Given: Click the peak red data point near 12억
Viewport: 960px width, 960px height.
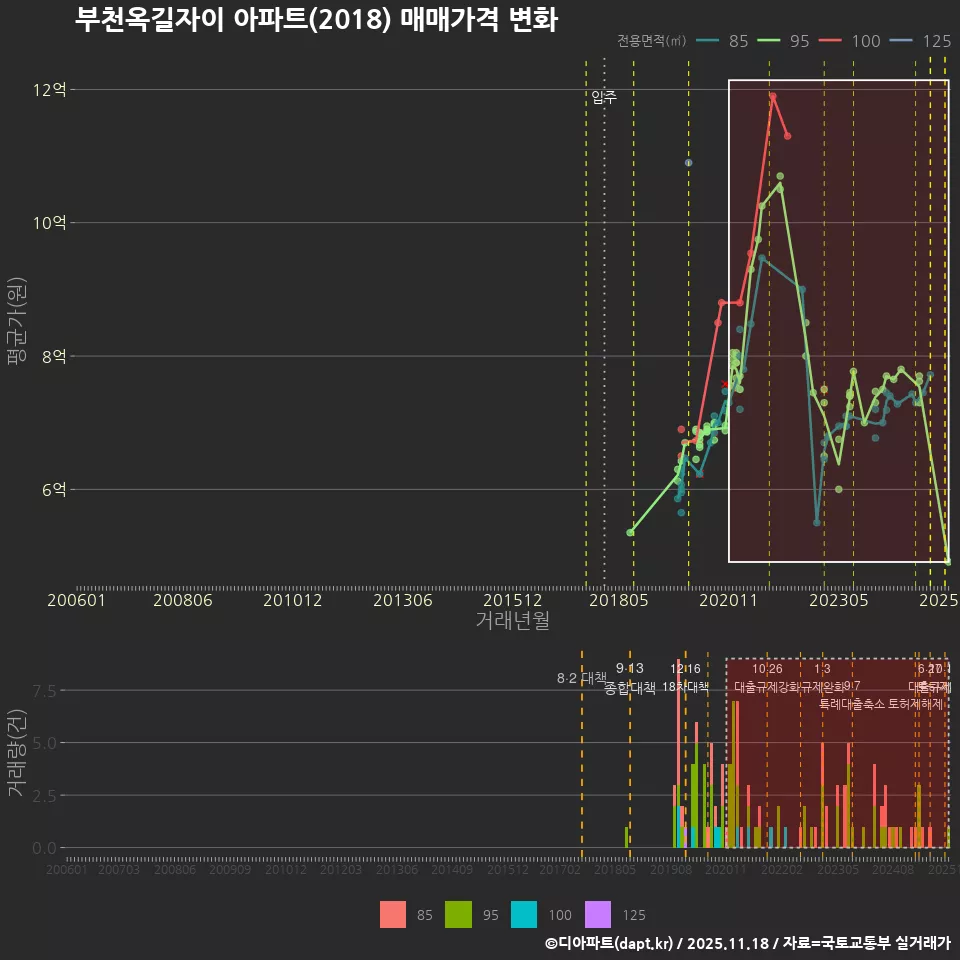Looking at the screenshot, I should pos(772,95).
